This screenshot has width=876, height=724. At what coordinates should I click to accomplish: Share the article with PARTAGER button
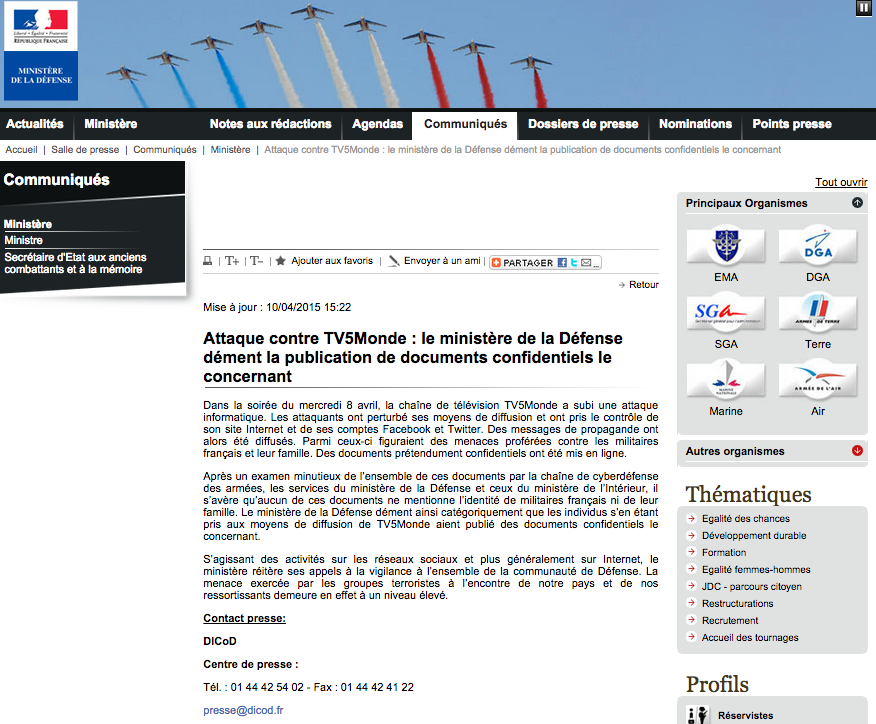tap(545, 263)
